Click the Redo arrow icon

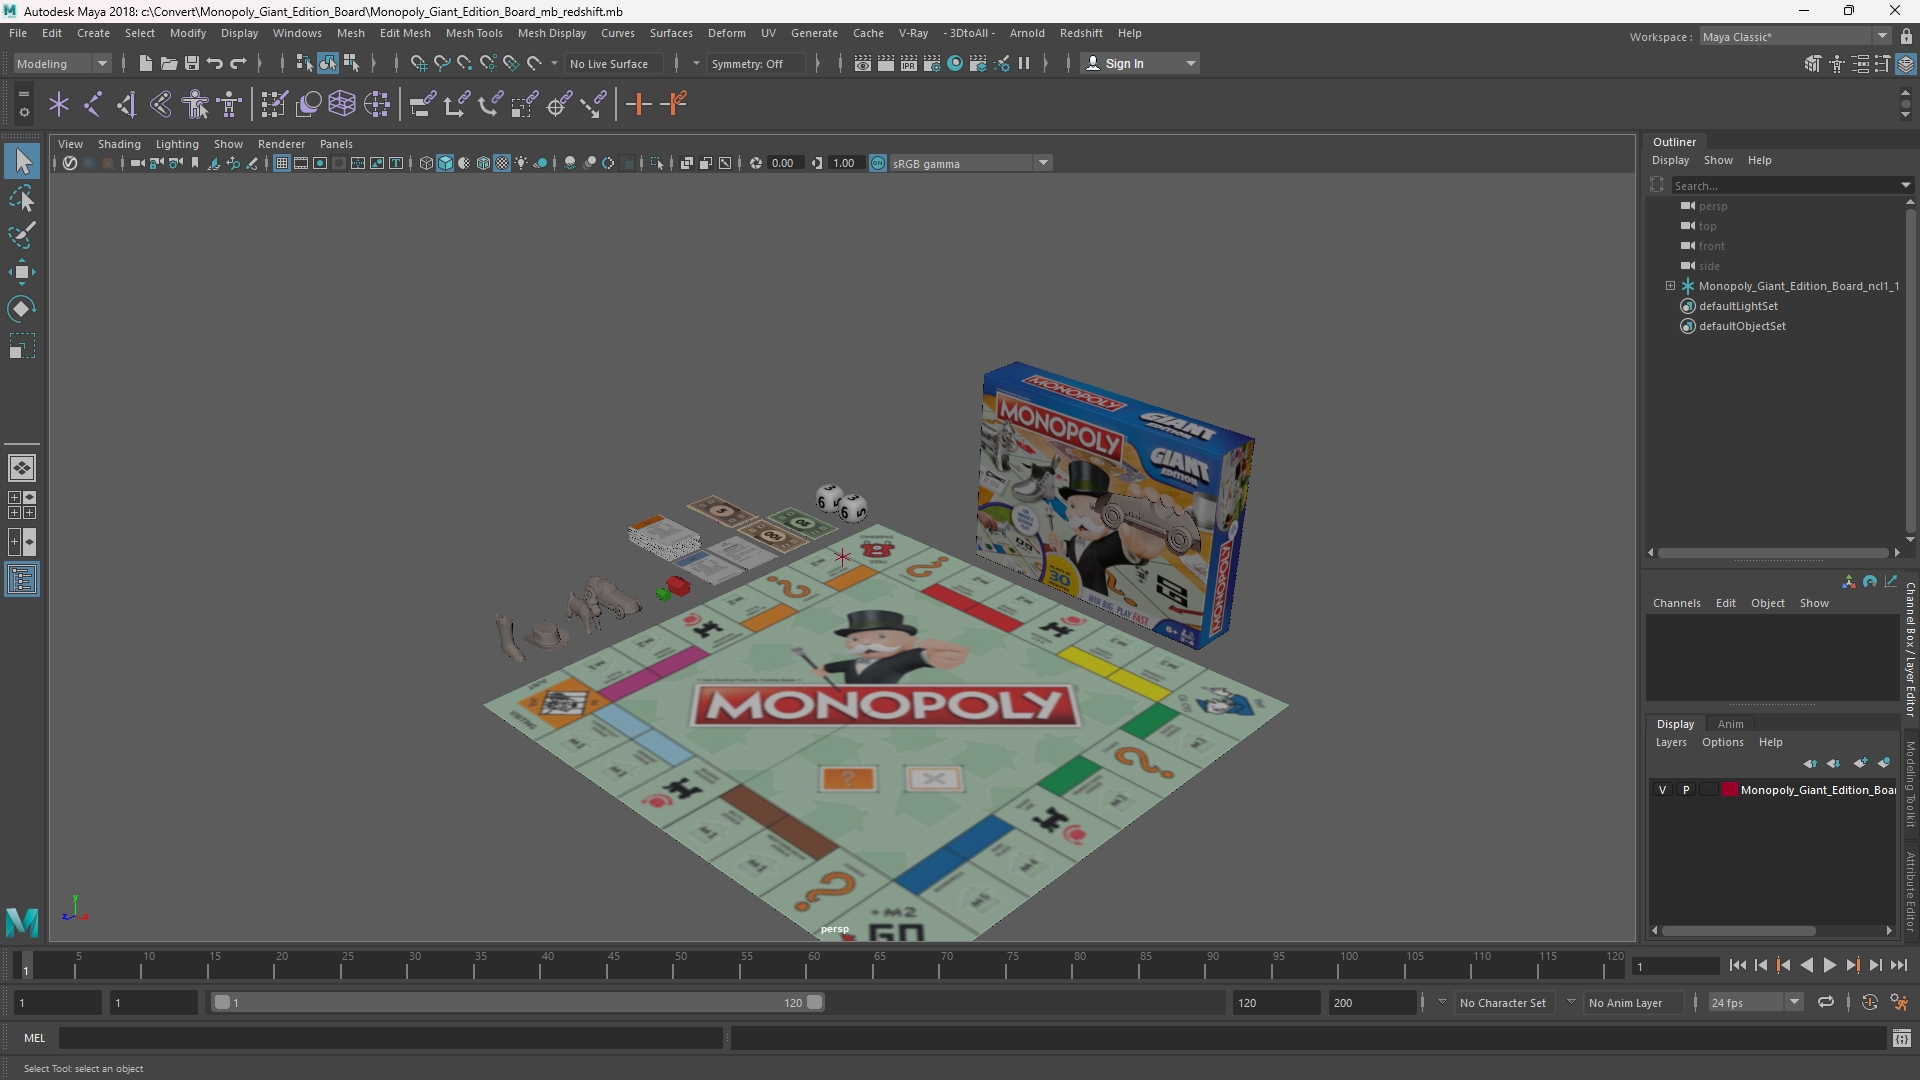coord(238,63)
